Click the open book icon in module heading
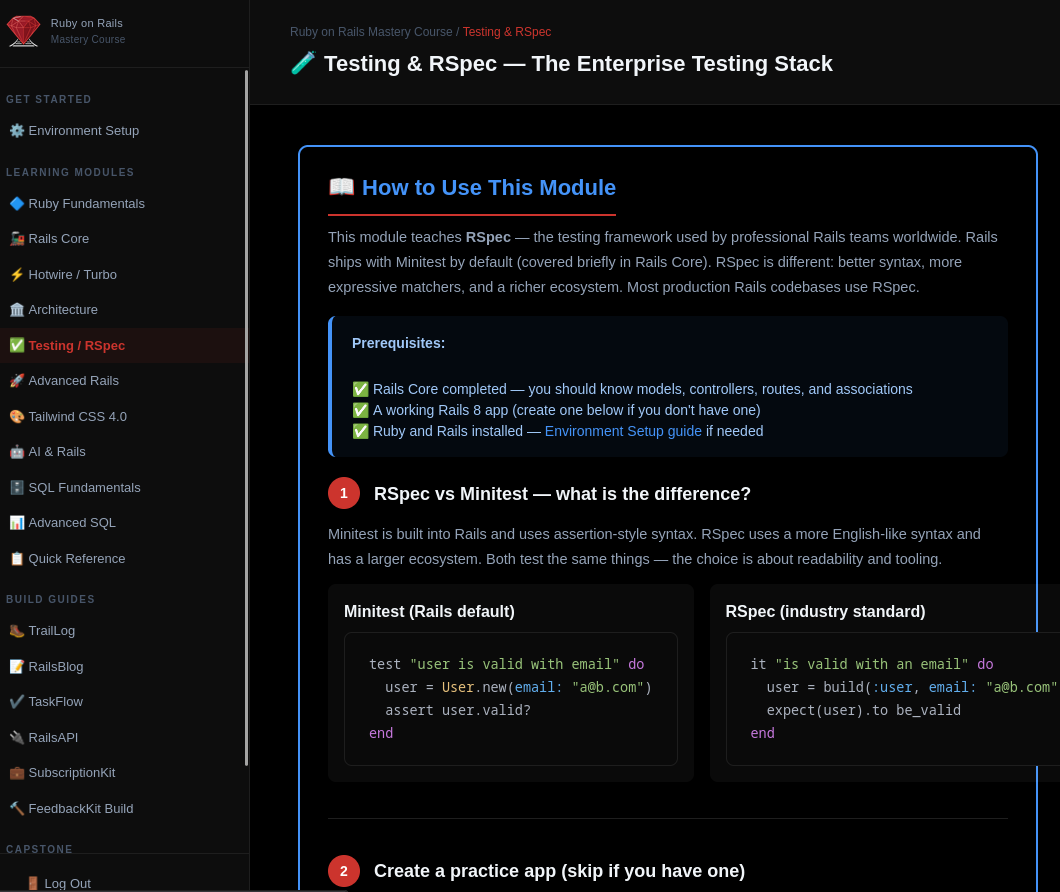Viewport: 1060px width, 892px height. (341, 187)
